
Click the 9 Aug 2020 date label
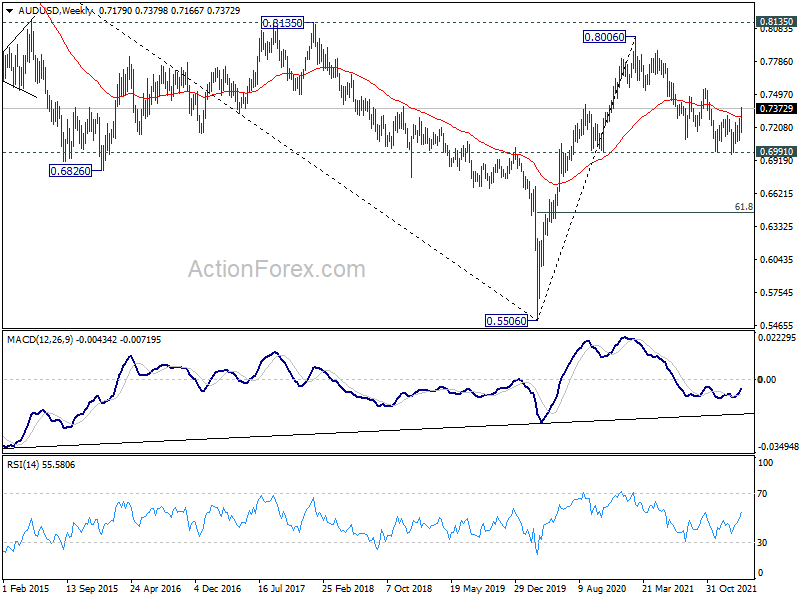tap(602, 588)
